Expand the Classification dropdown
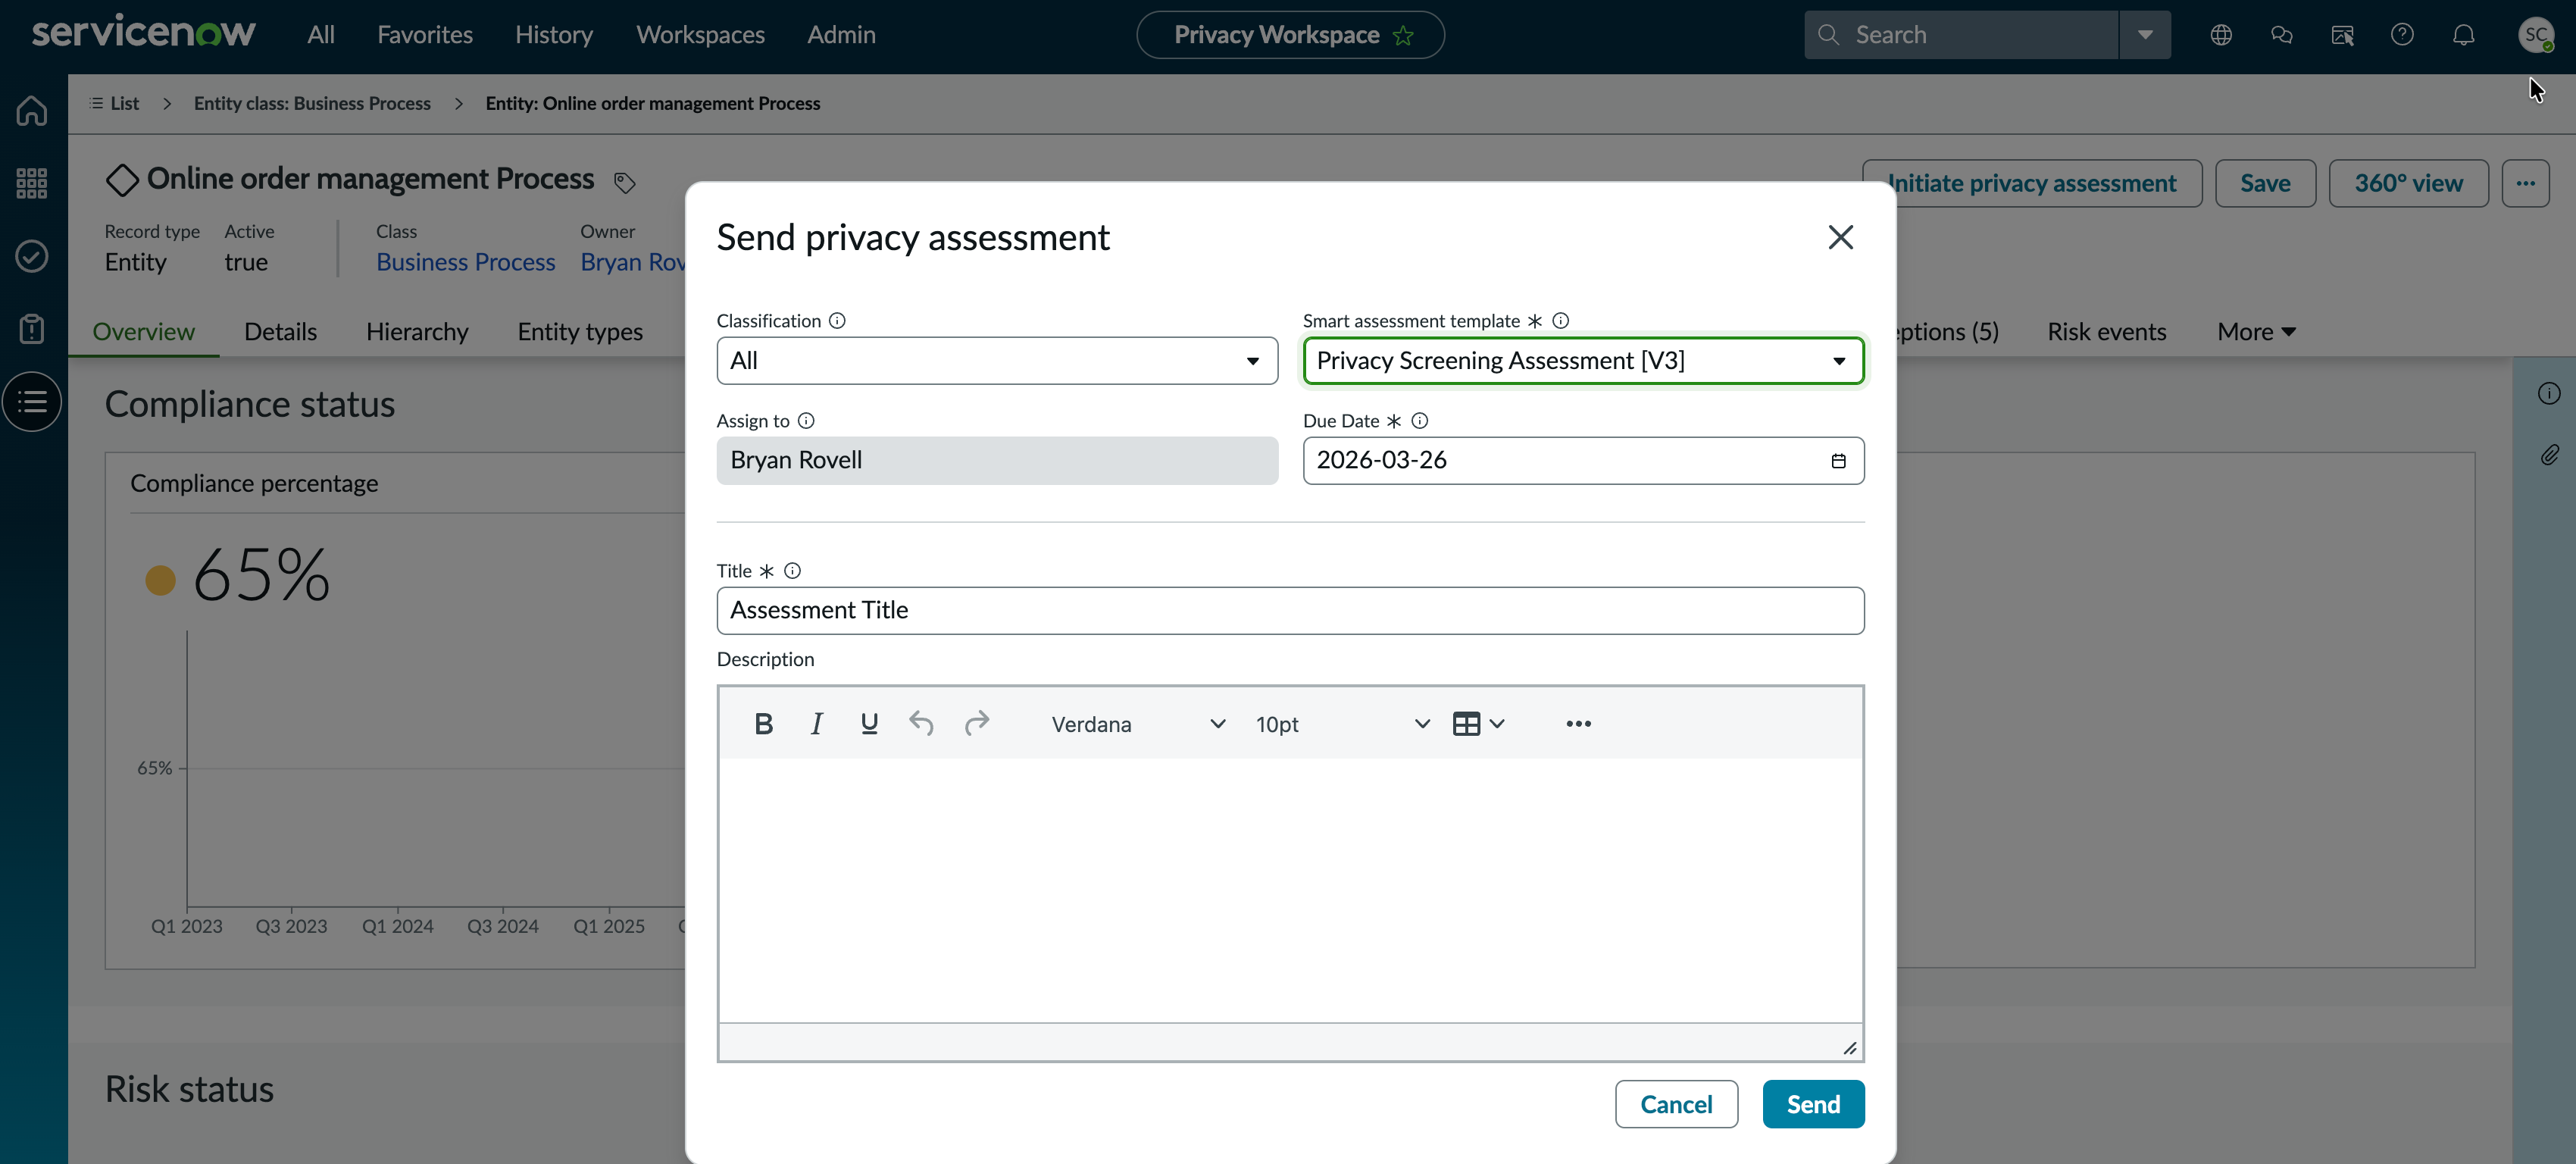Screen dimensions: 2576x1164 [x=997, y=360]
